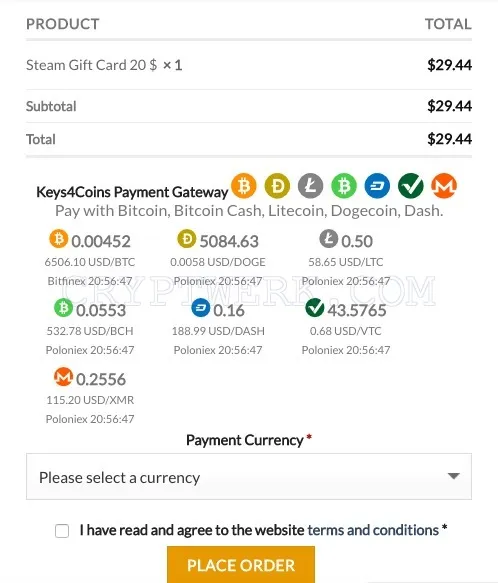Image resolution: width=498 pixels, height=583 pixels.
Task: Click the green Bitcoin Cash header icon
Action: [344, 186]
